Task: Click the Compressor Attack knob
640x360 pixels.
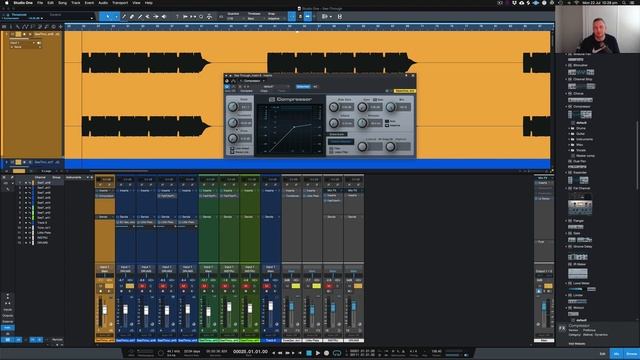Action: tap(334, 122)
